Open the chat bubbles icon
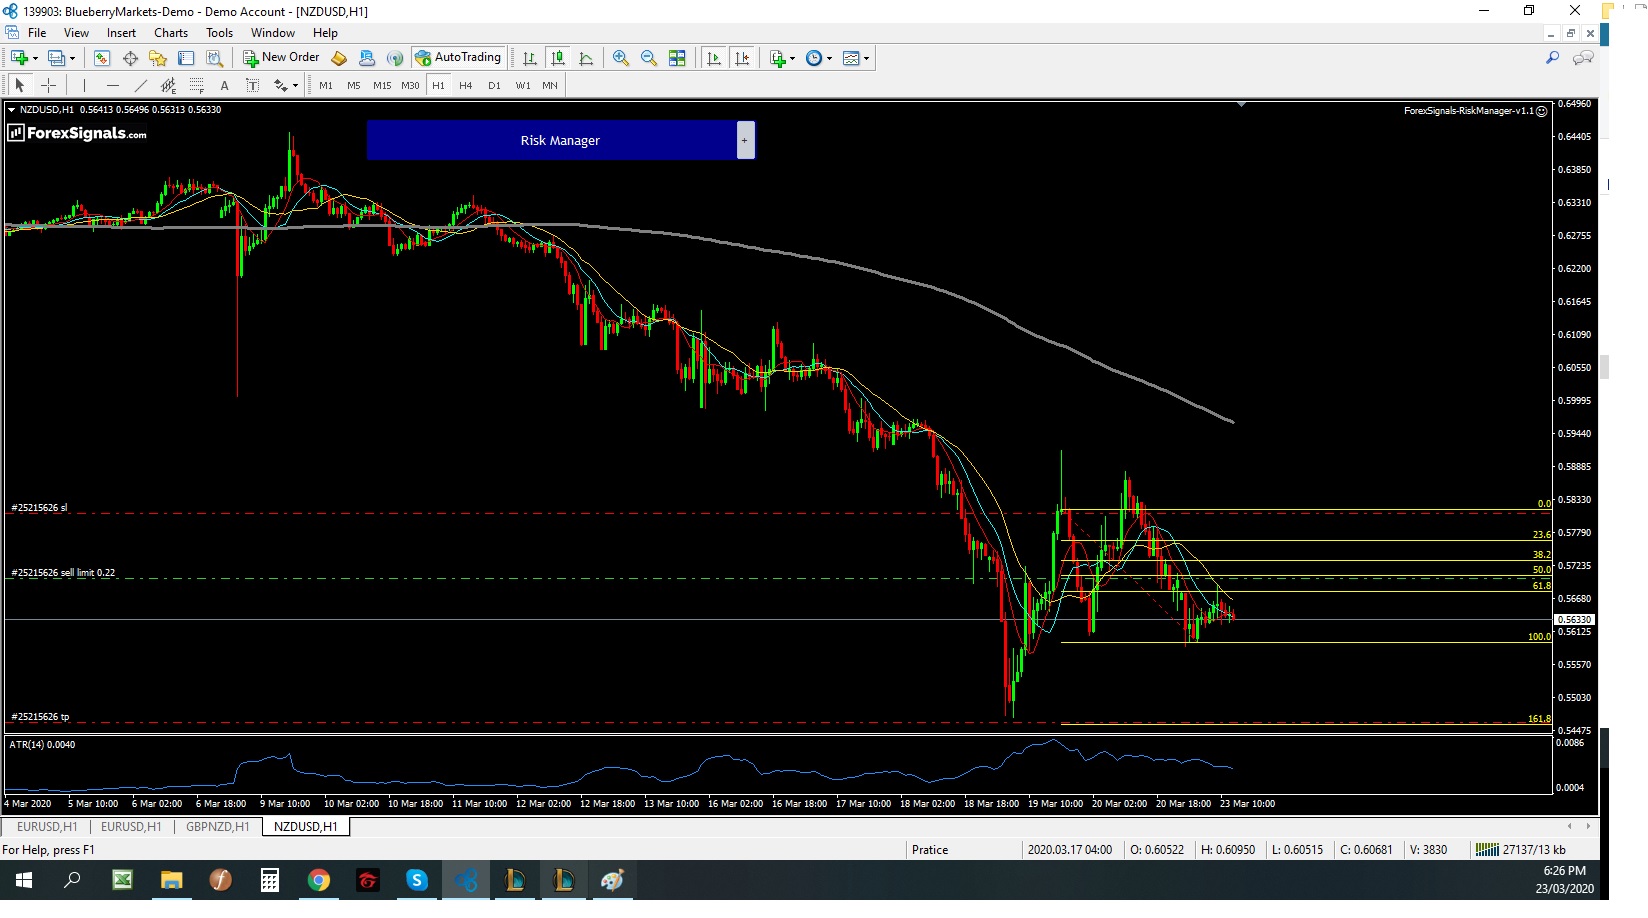 click(1583, 58)
